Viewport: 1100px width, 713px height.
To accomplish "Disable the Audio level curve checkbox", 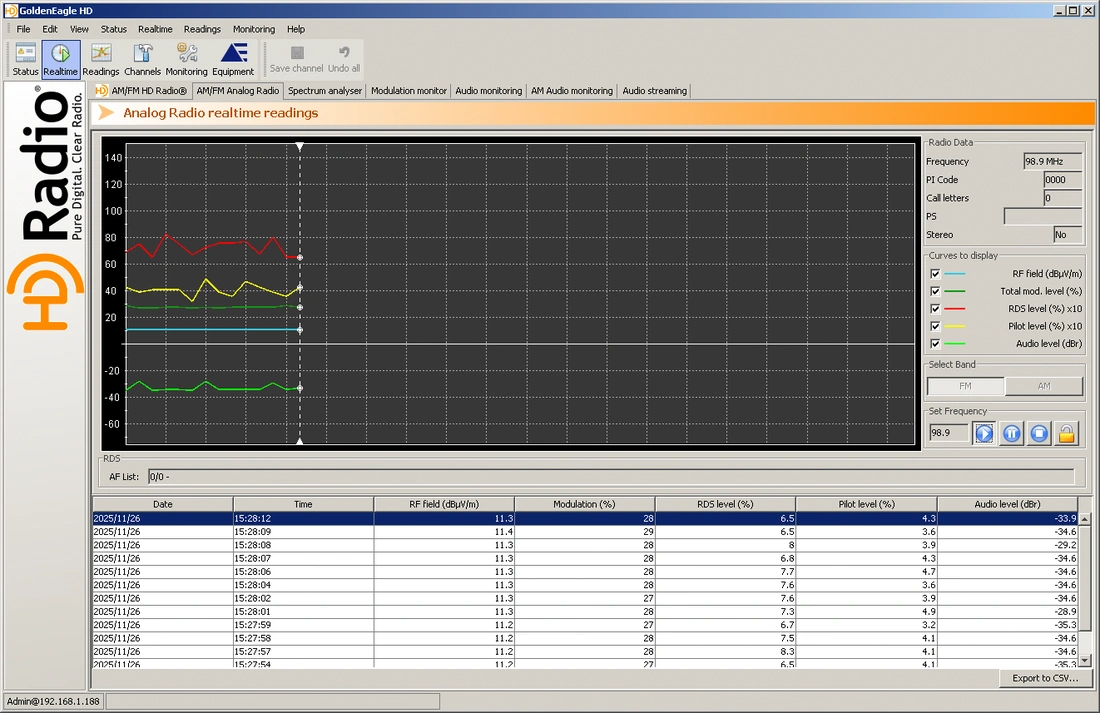I will pyautogui.click(x=935, y=343).
